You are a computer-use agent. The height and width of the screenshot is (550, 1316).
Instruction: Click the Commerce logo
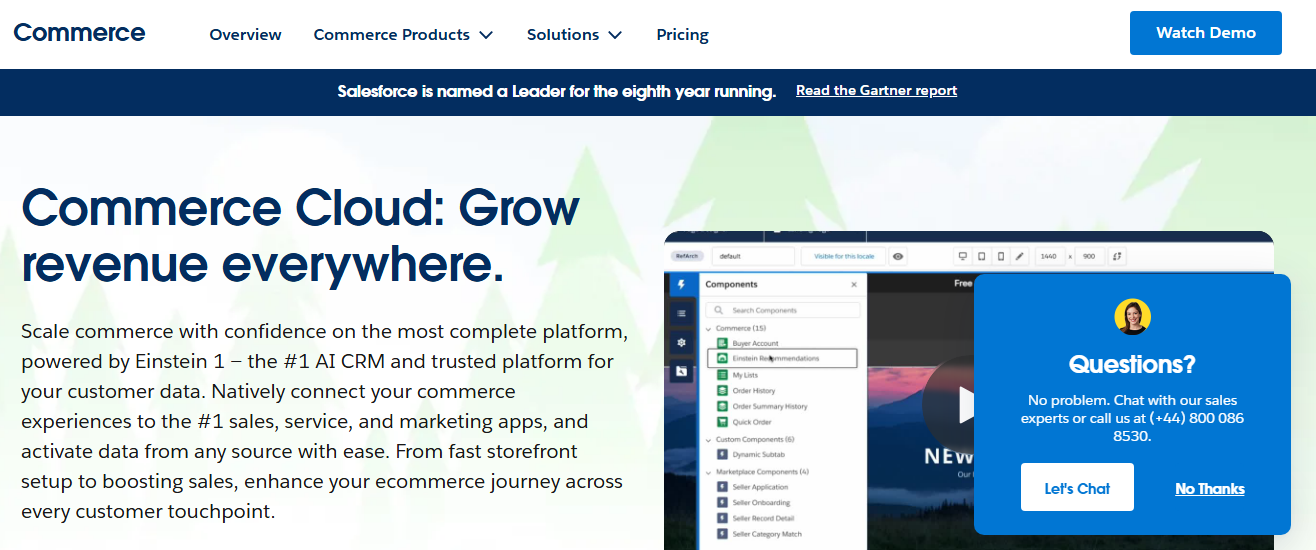coord(79,32)
